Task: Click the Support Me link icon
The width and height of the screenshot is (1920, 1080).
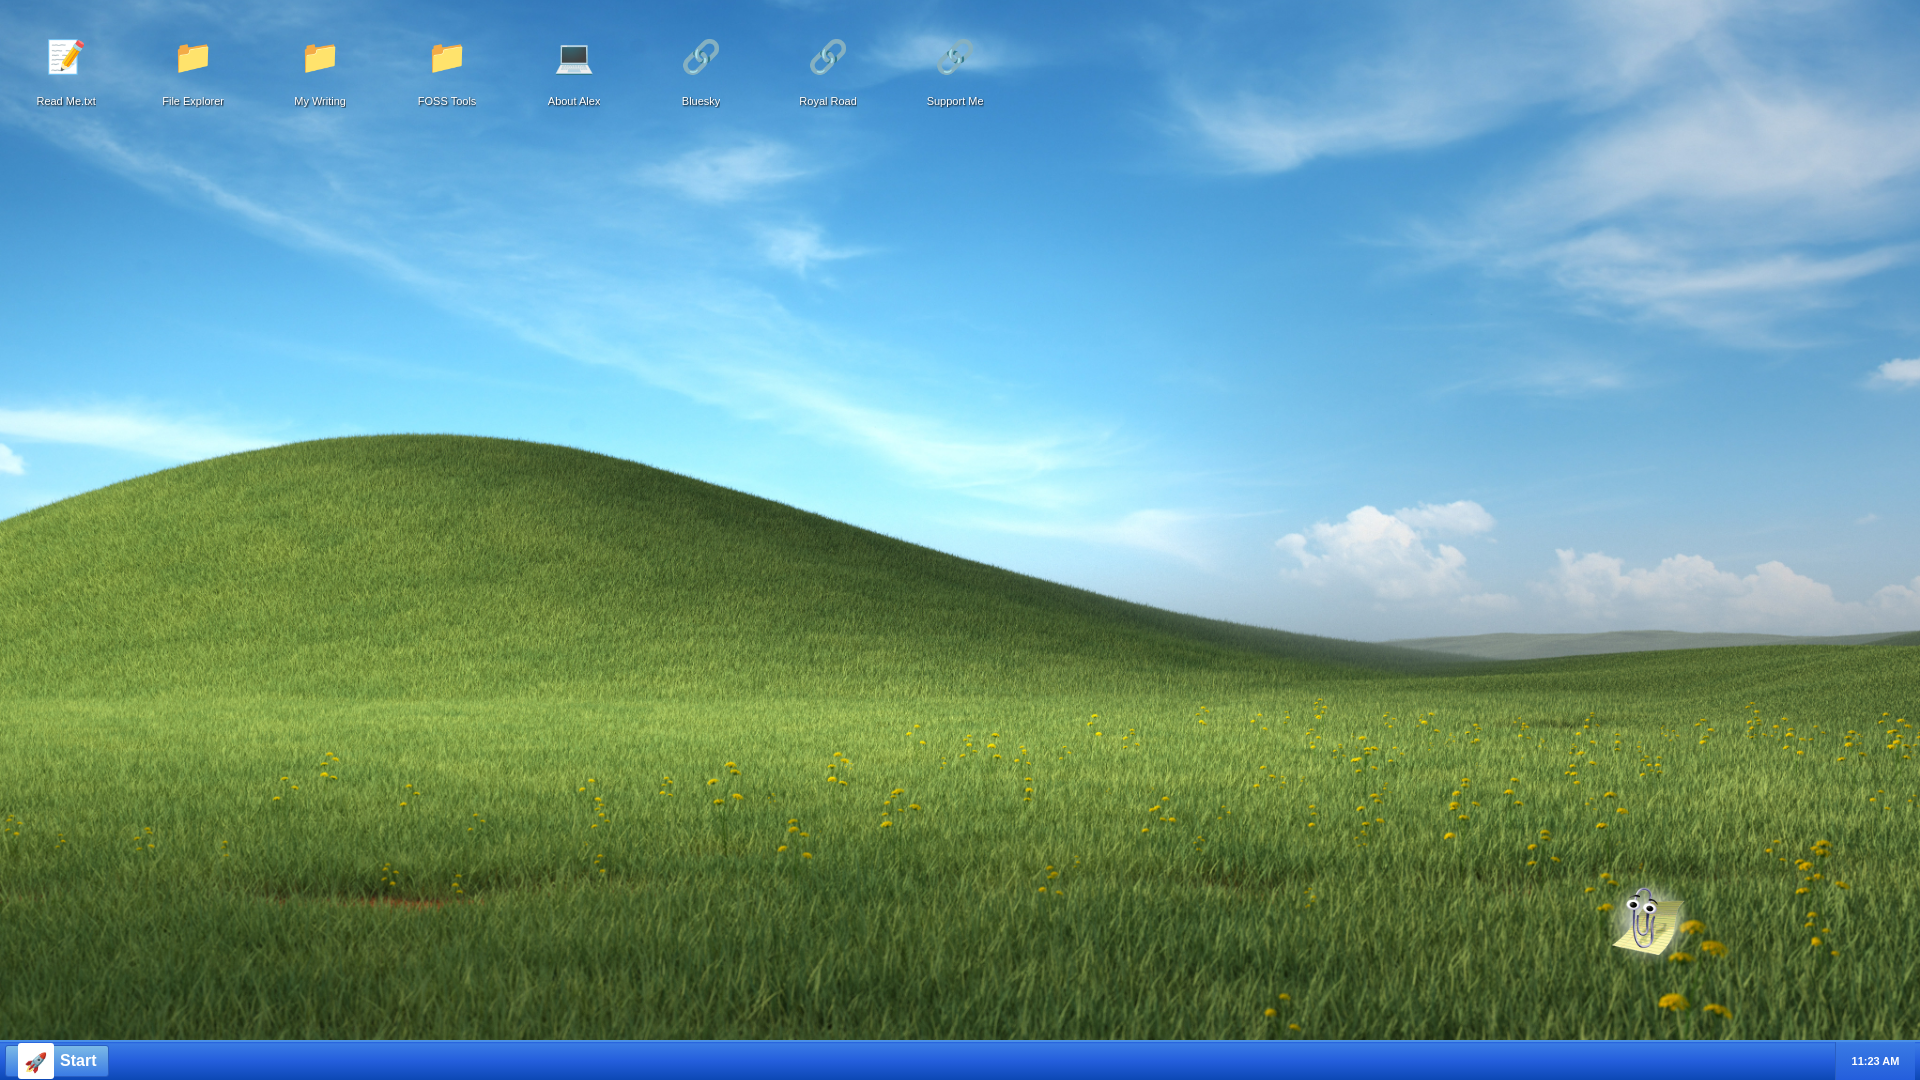Action: (955, 58)
